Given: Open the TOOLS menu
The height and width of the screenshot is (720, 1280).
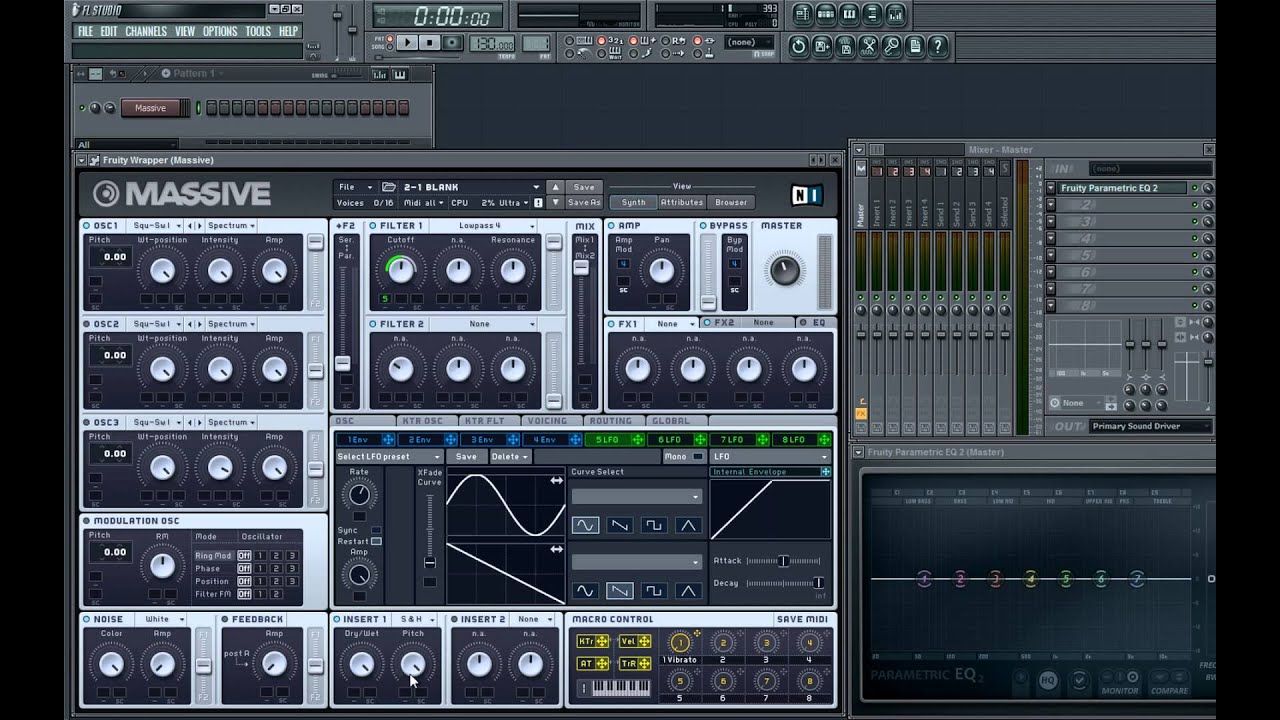Looking at the screenshot, I should pos(258,31).
